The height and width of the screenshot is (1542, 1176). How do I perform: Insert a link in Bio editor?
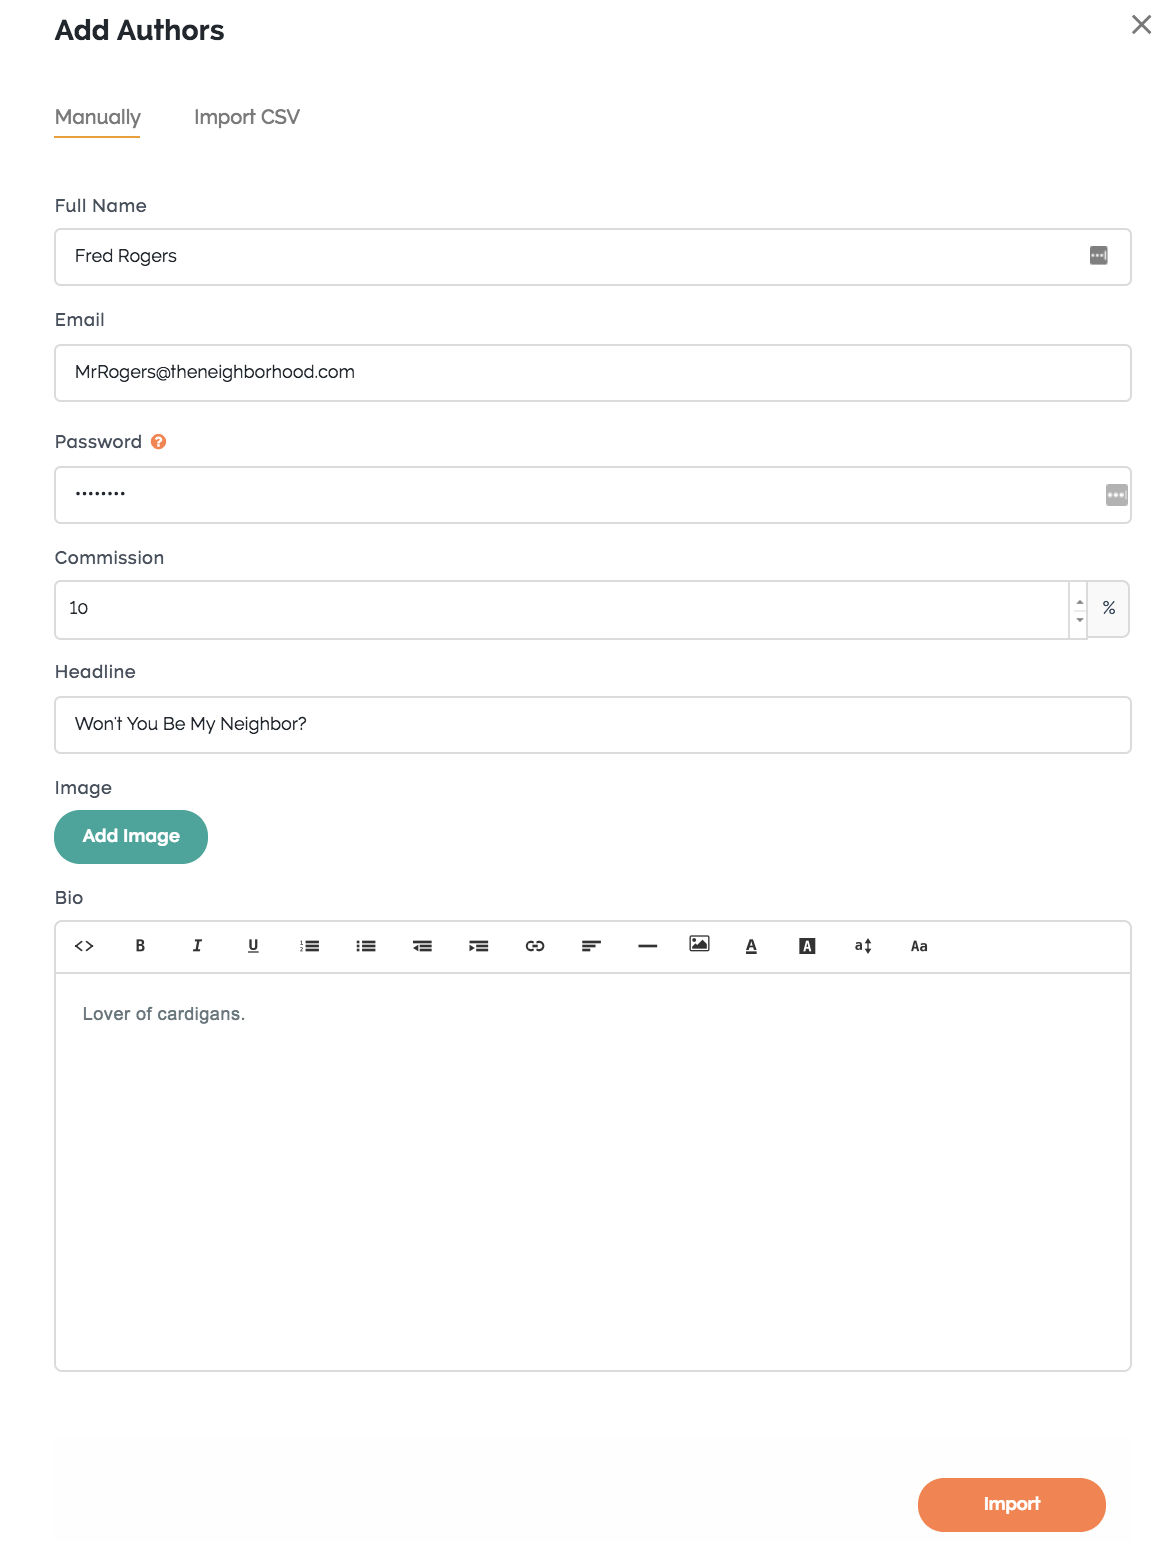click(x=535, y=946)
